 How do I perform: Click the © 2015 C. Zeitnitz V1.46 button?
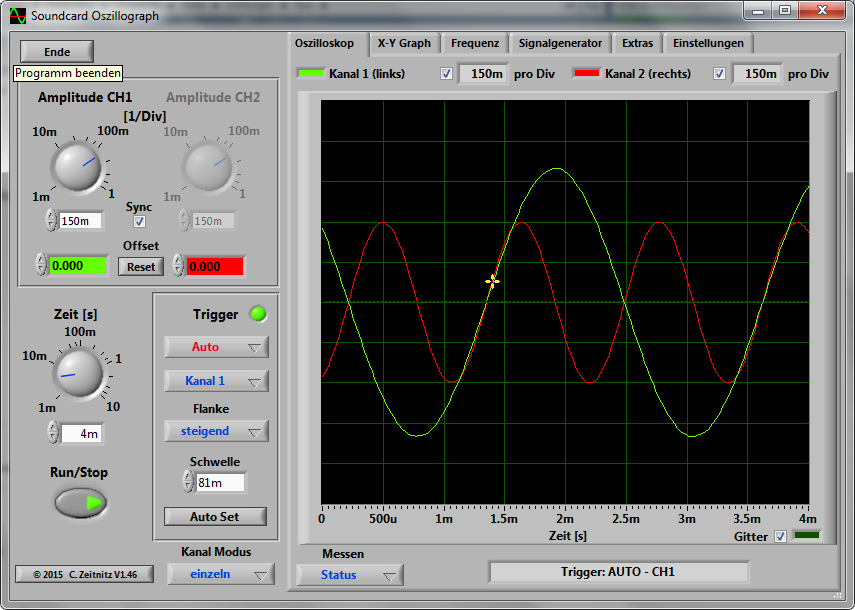(x=85, y=574)
